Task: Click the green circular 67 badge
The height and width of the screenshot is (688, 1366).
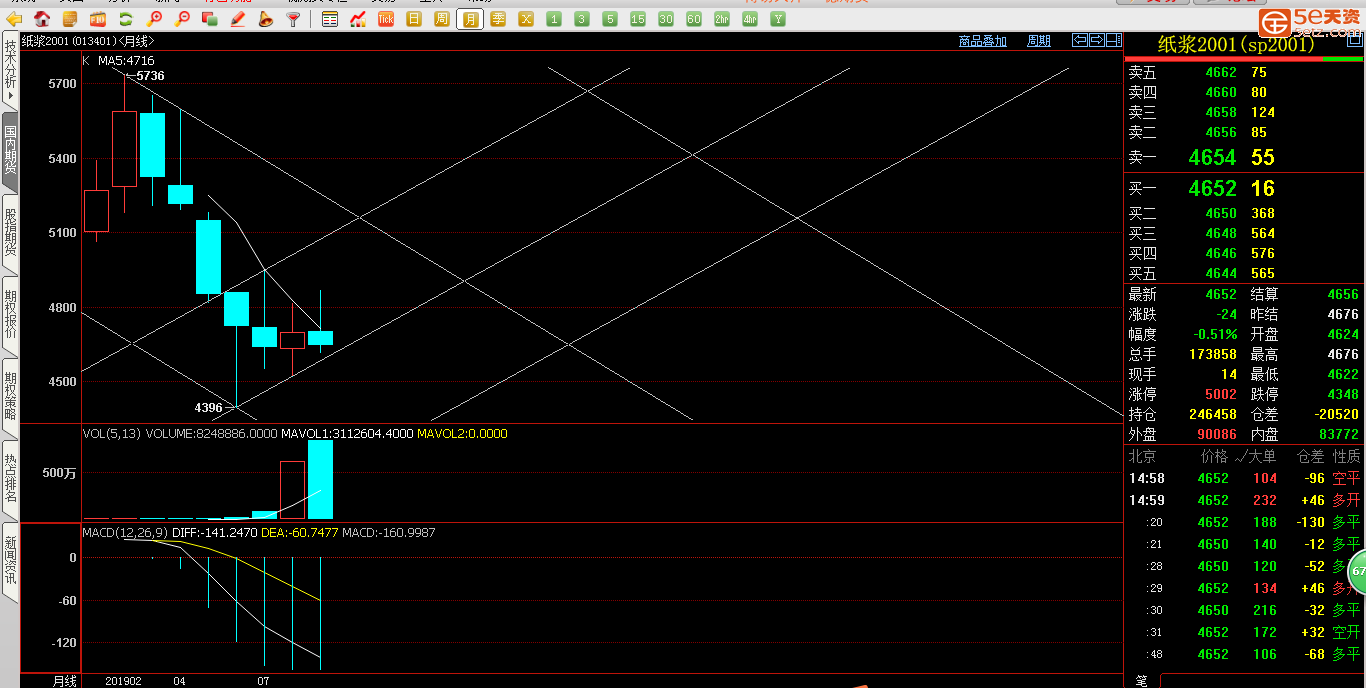Action: point(1357,571)
